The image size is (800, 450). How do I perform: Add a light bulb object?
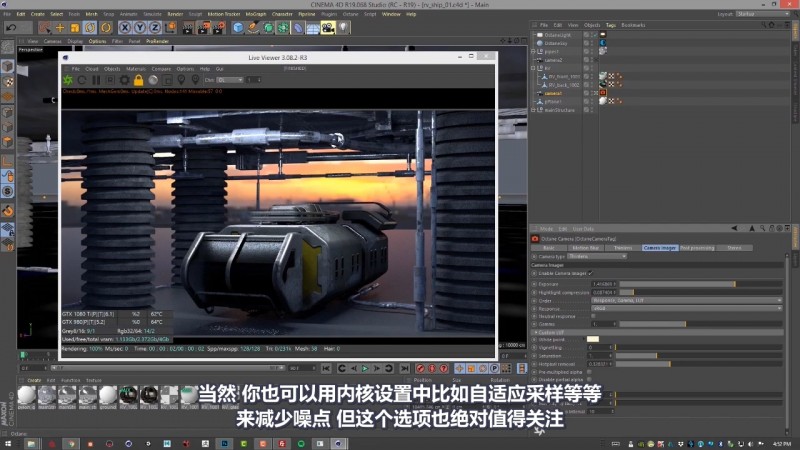[x=343, y=28]
